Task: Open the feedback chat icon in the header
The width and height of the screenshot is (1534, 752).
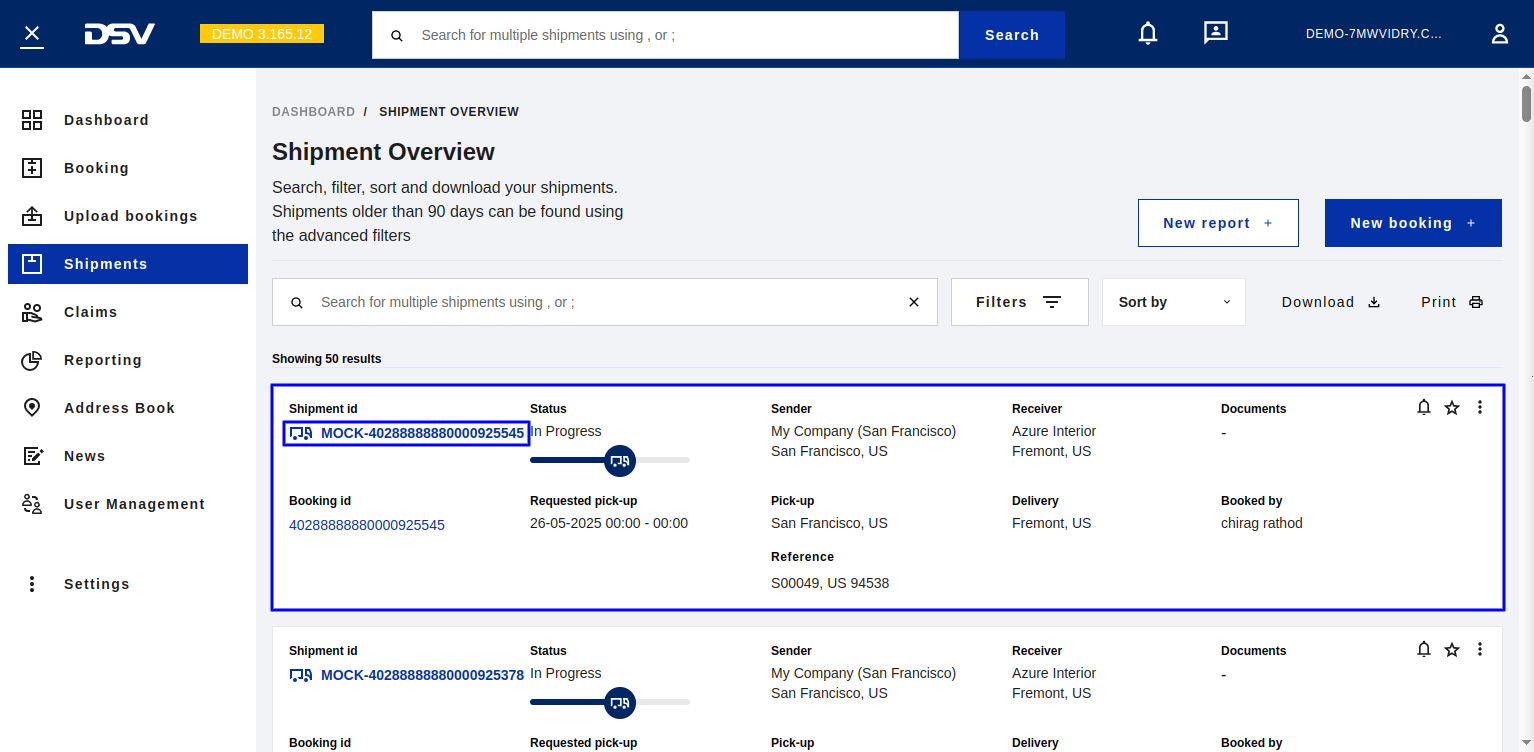Action: [x=1215, y=34]
